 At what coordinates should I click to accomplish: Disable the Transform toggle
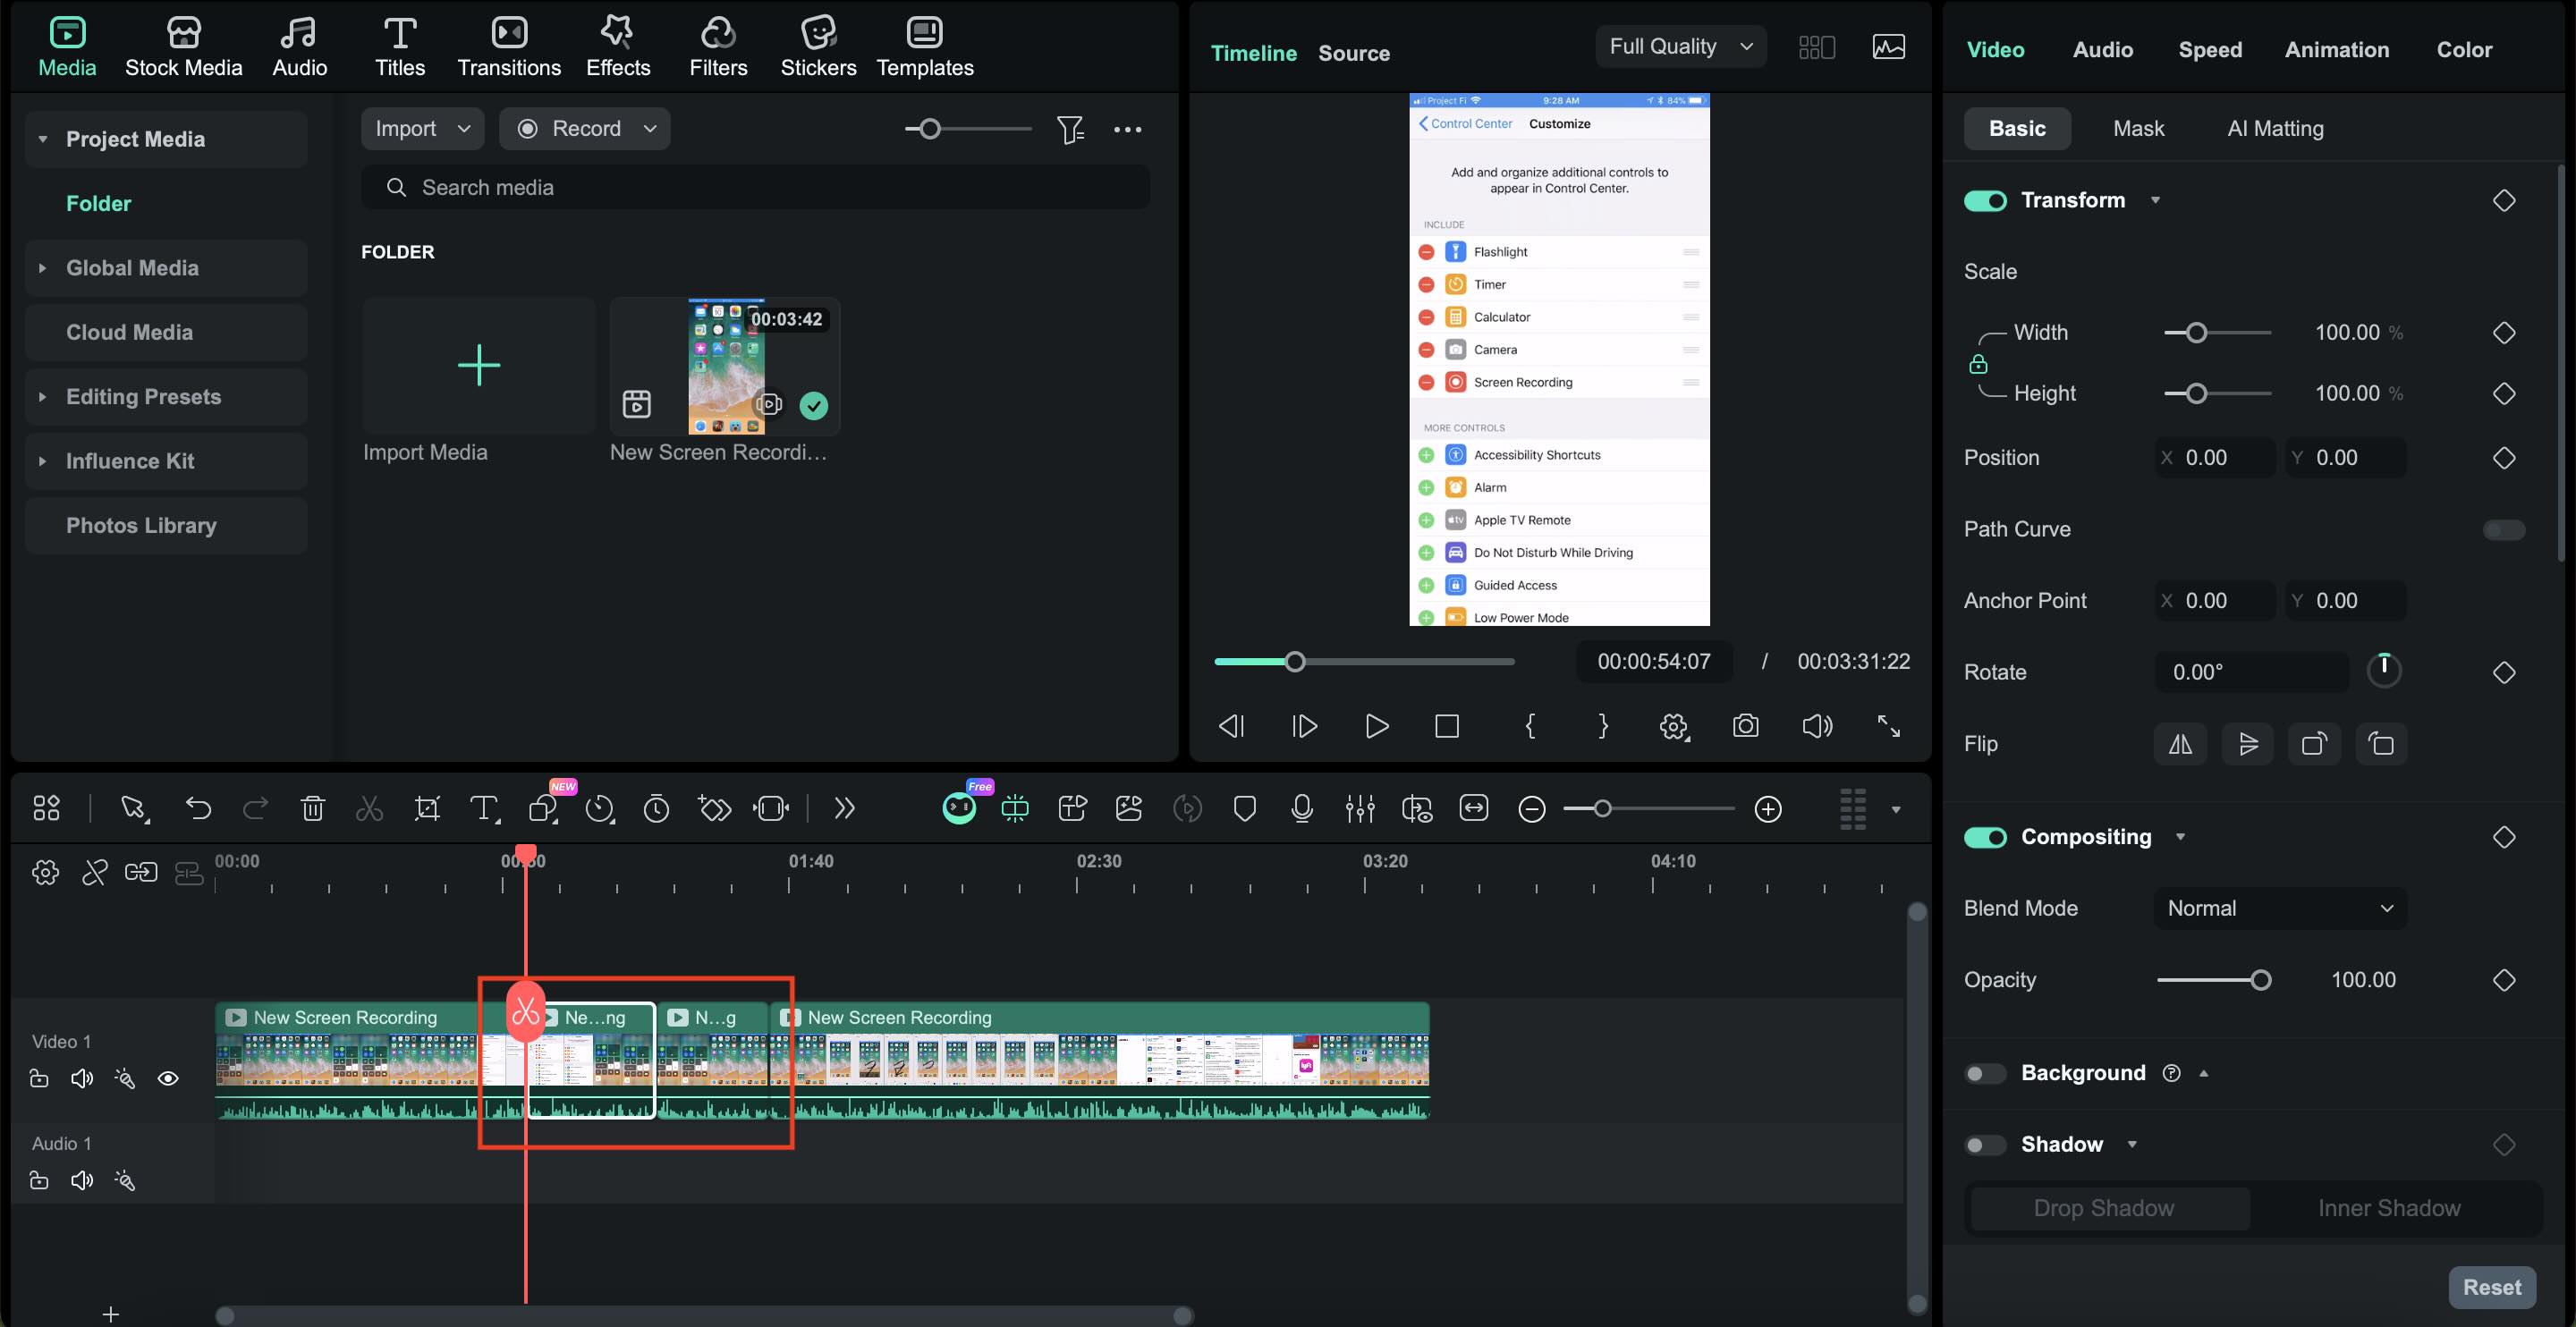click(1984, 201)
